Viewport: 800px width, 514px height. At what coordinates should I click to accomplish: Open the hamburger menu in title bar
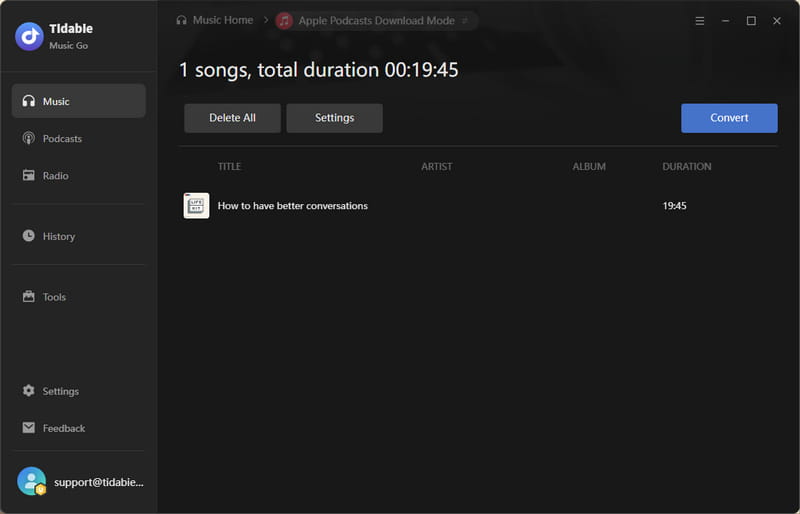[699, 21]
